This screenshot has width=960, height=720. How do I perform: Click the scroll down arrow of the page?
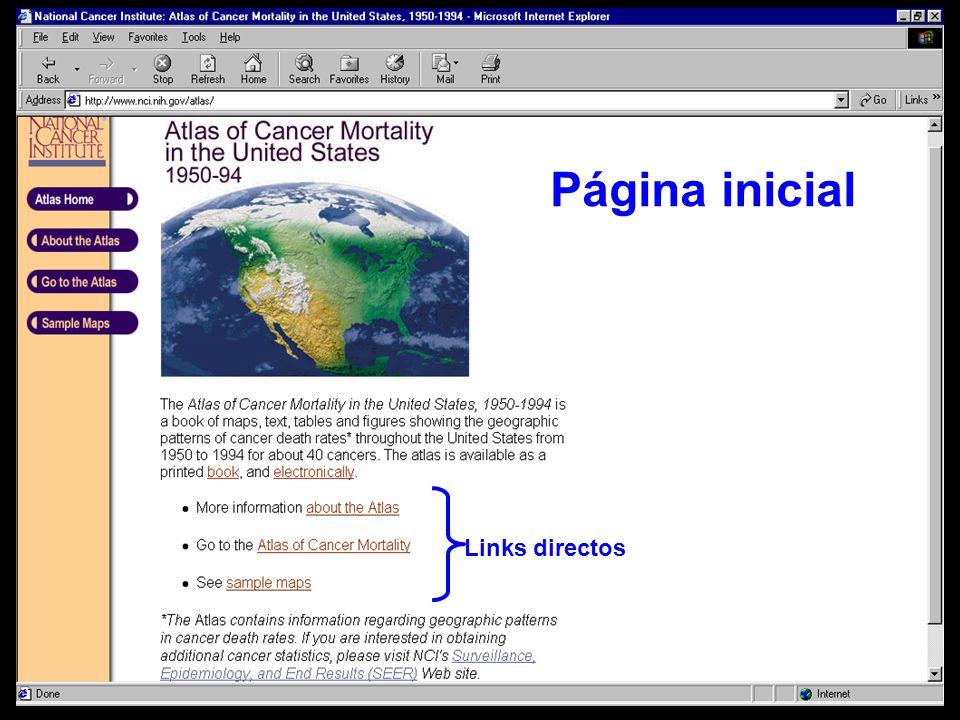[934, 674]
